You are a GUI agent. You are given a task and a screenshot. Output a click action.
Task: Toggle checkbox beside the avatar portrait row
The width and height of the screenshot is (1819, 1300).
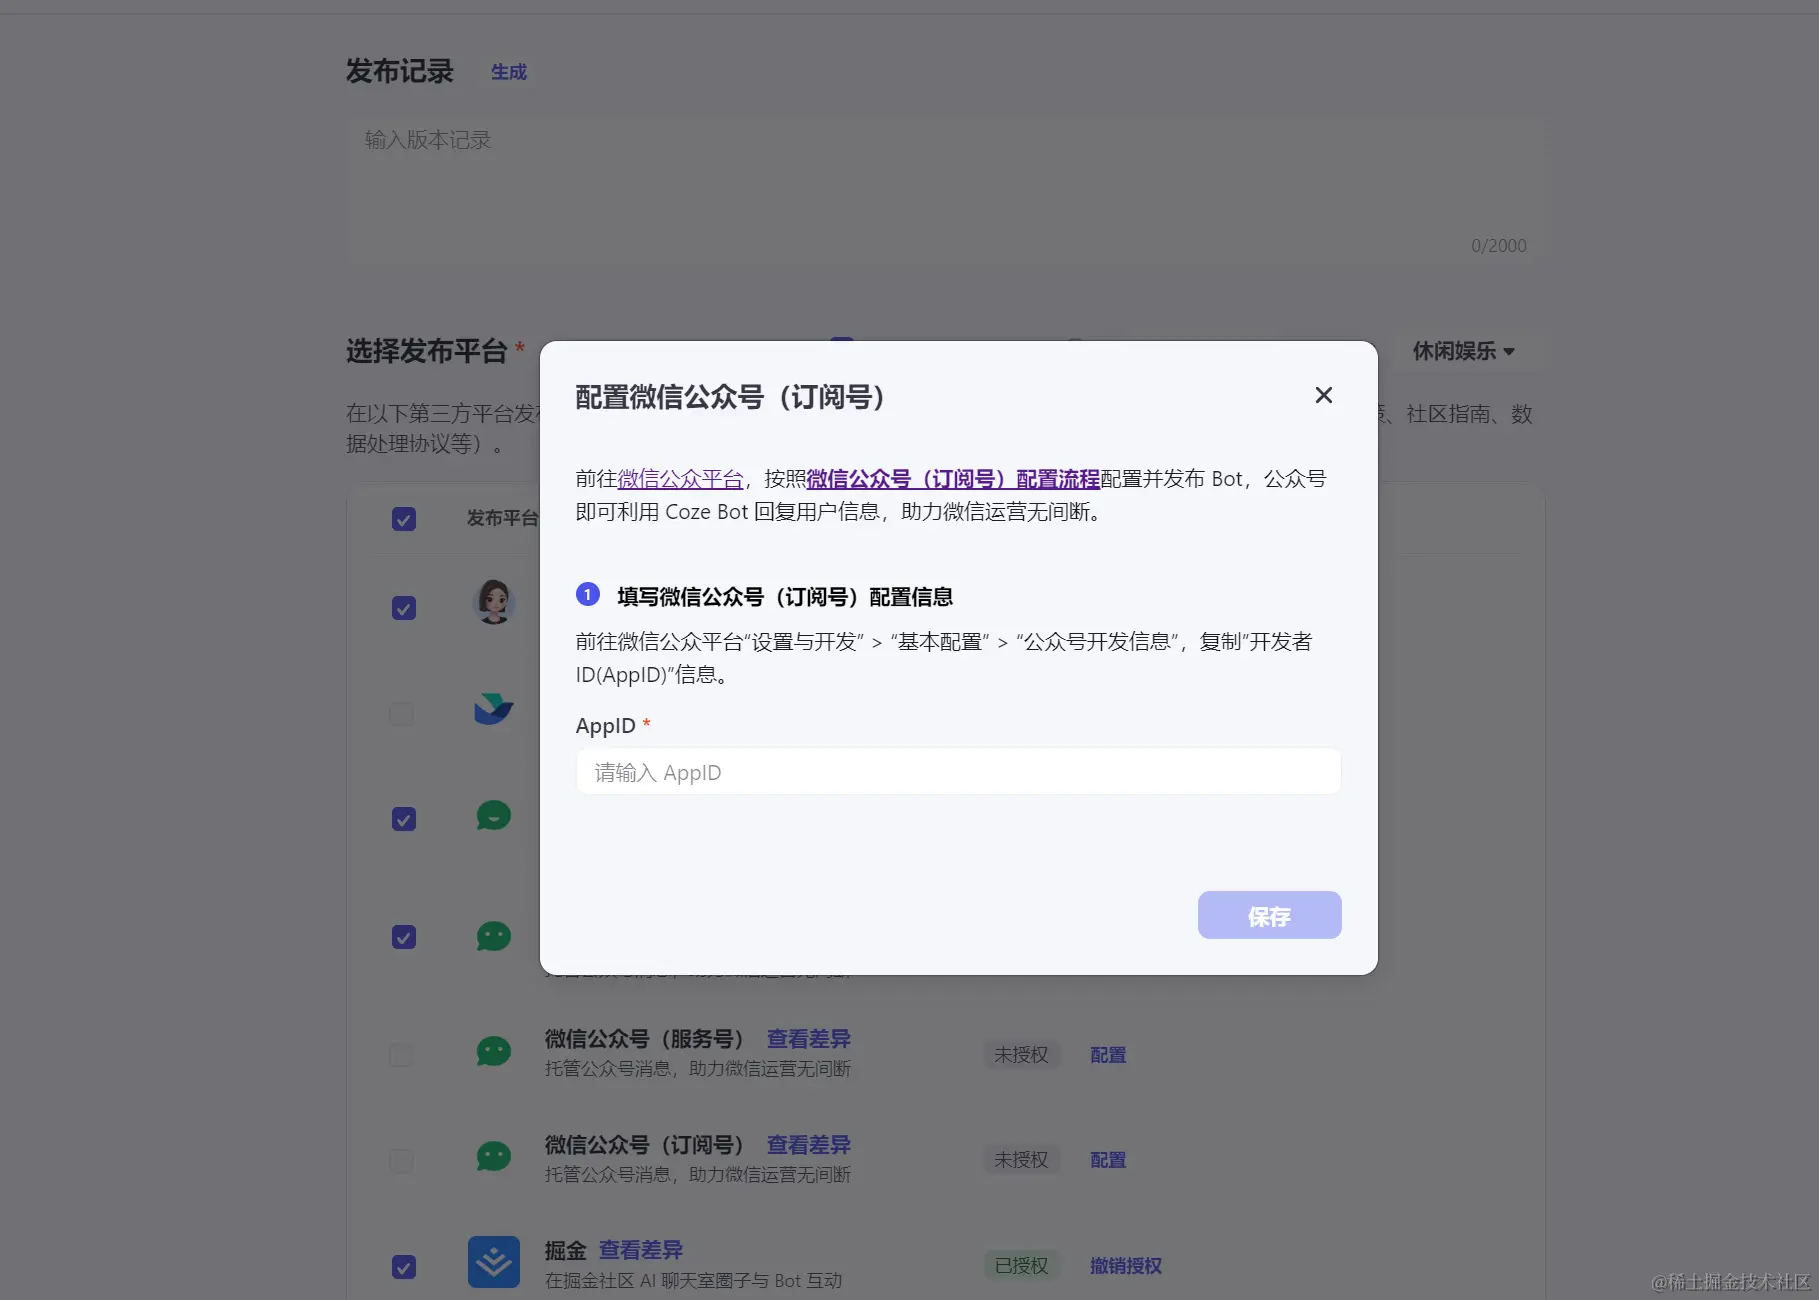(x=404, y=608)
